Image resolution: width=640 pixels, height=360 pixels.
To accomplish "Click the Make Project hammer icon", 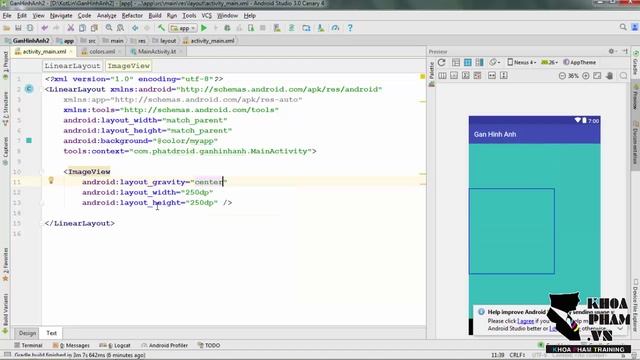I will pyautogui.click(x=161, y=28).
